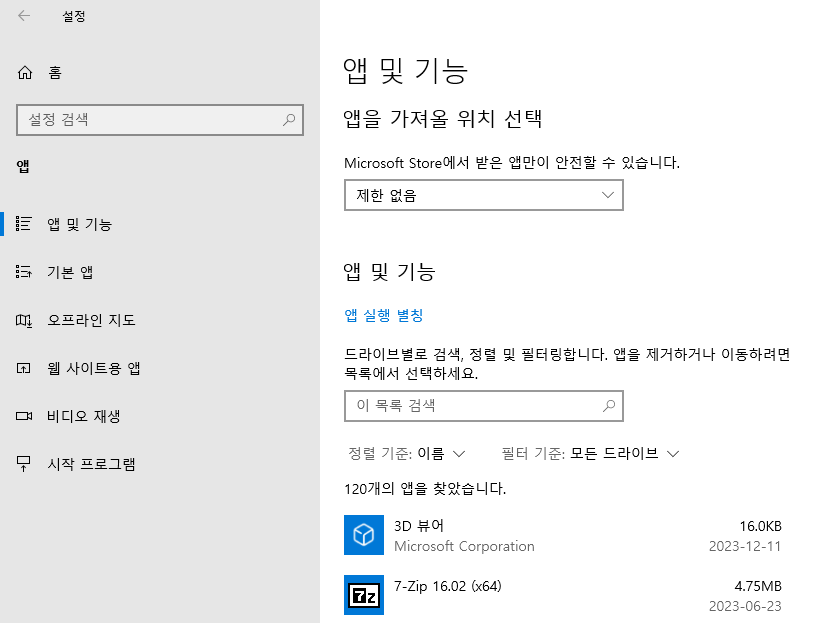The height and width of the screenshot is (623, 835).
Task: Click the 비디오 재생 camera icon
Action: click(x=23, y=416)
